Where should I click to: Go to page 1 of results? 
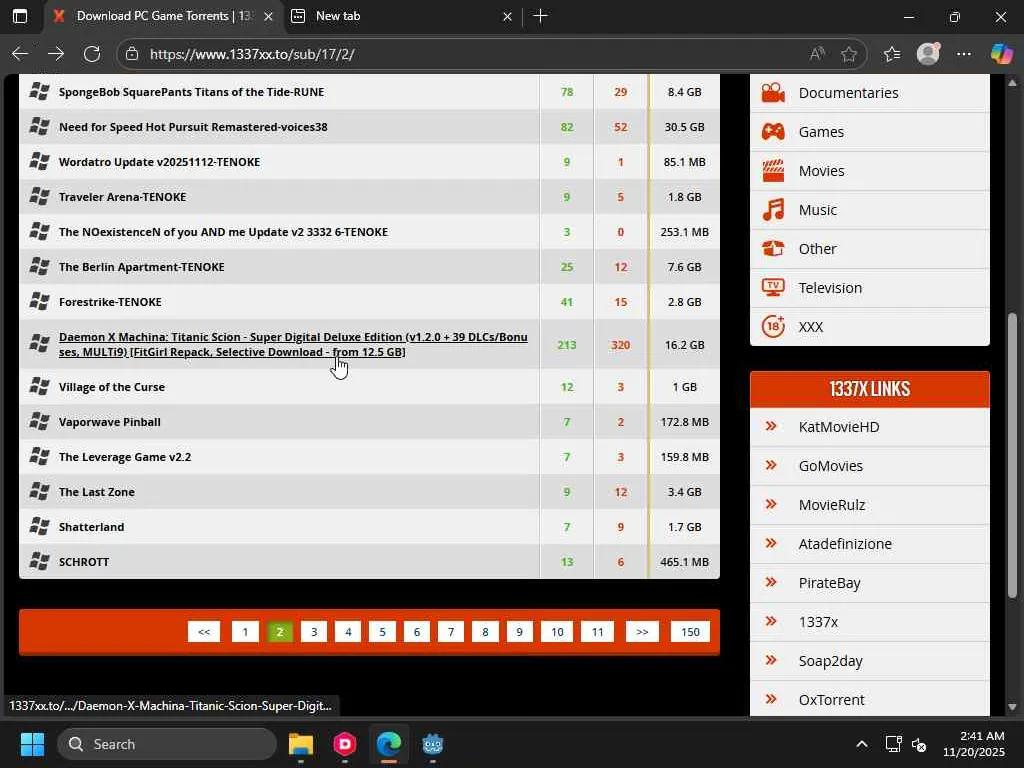point(246,632)
